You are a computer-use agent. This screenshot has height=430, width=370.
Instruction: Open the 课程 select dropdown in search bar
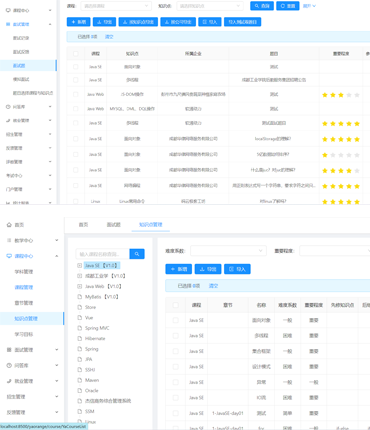(x=116, y=6)
